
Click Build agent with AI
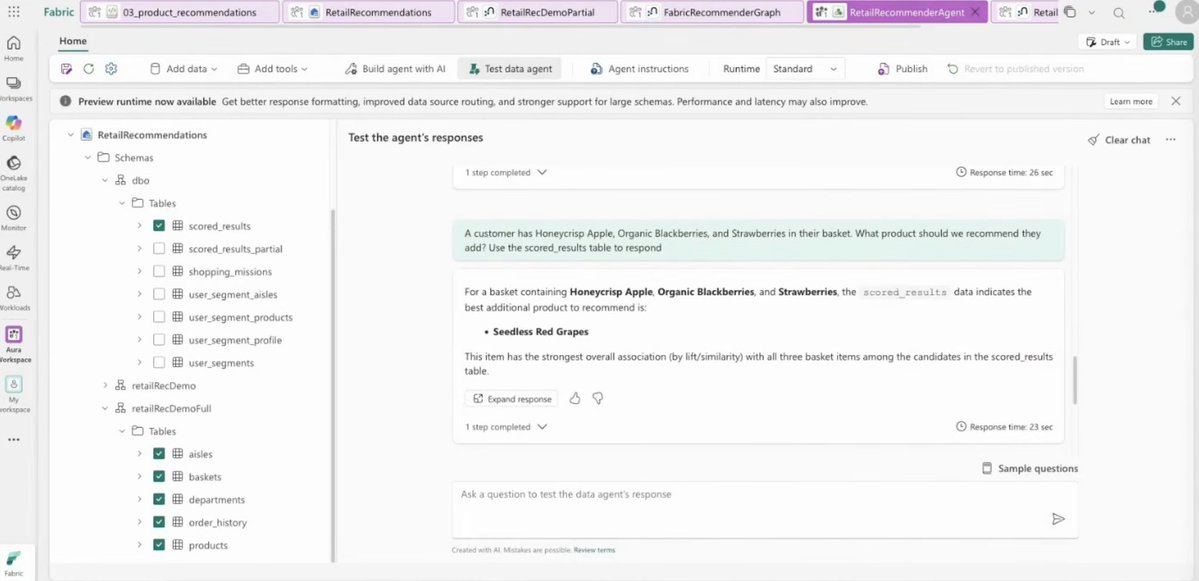(x=395, y=69)
